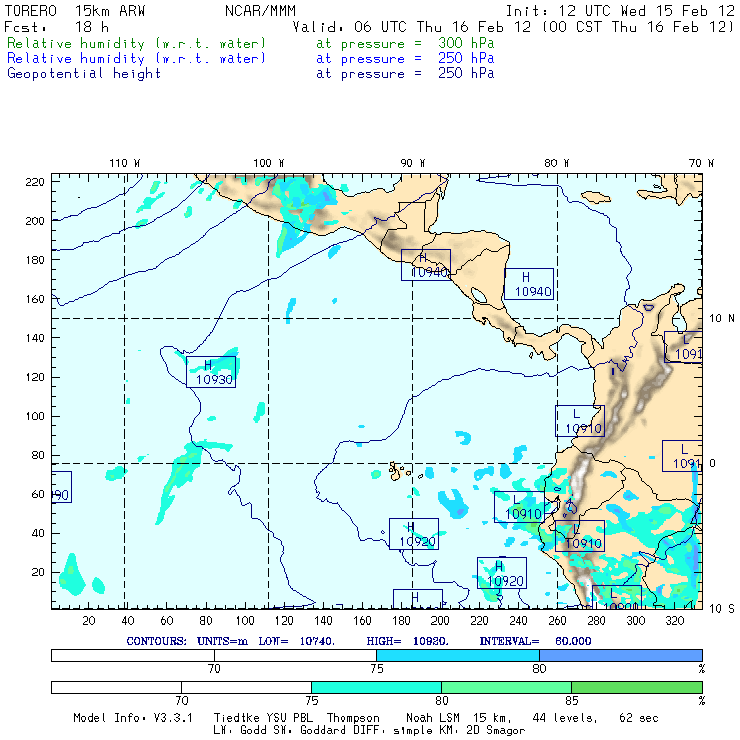
Task: Select the light green 80–85% segment of the lower bar
Action: [x=506, y=687]
